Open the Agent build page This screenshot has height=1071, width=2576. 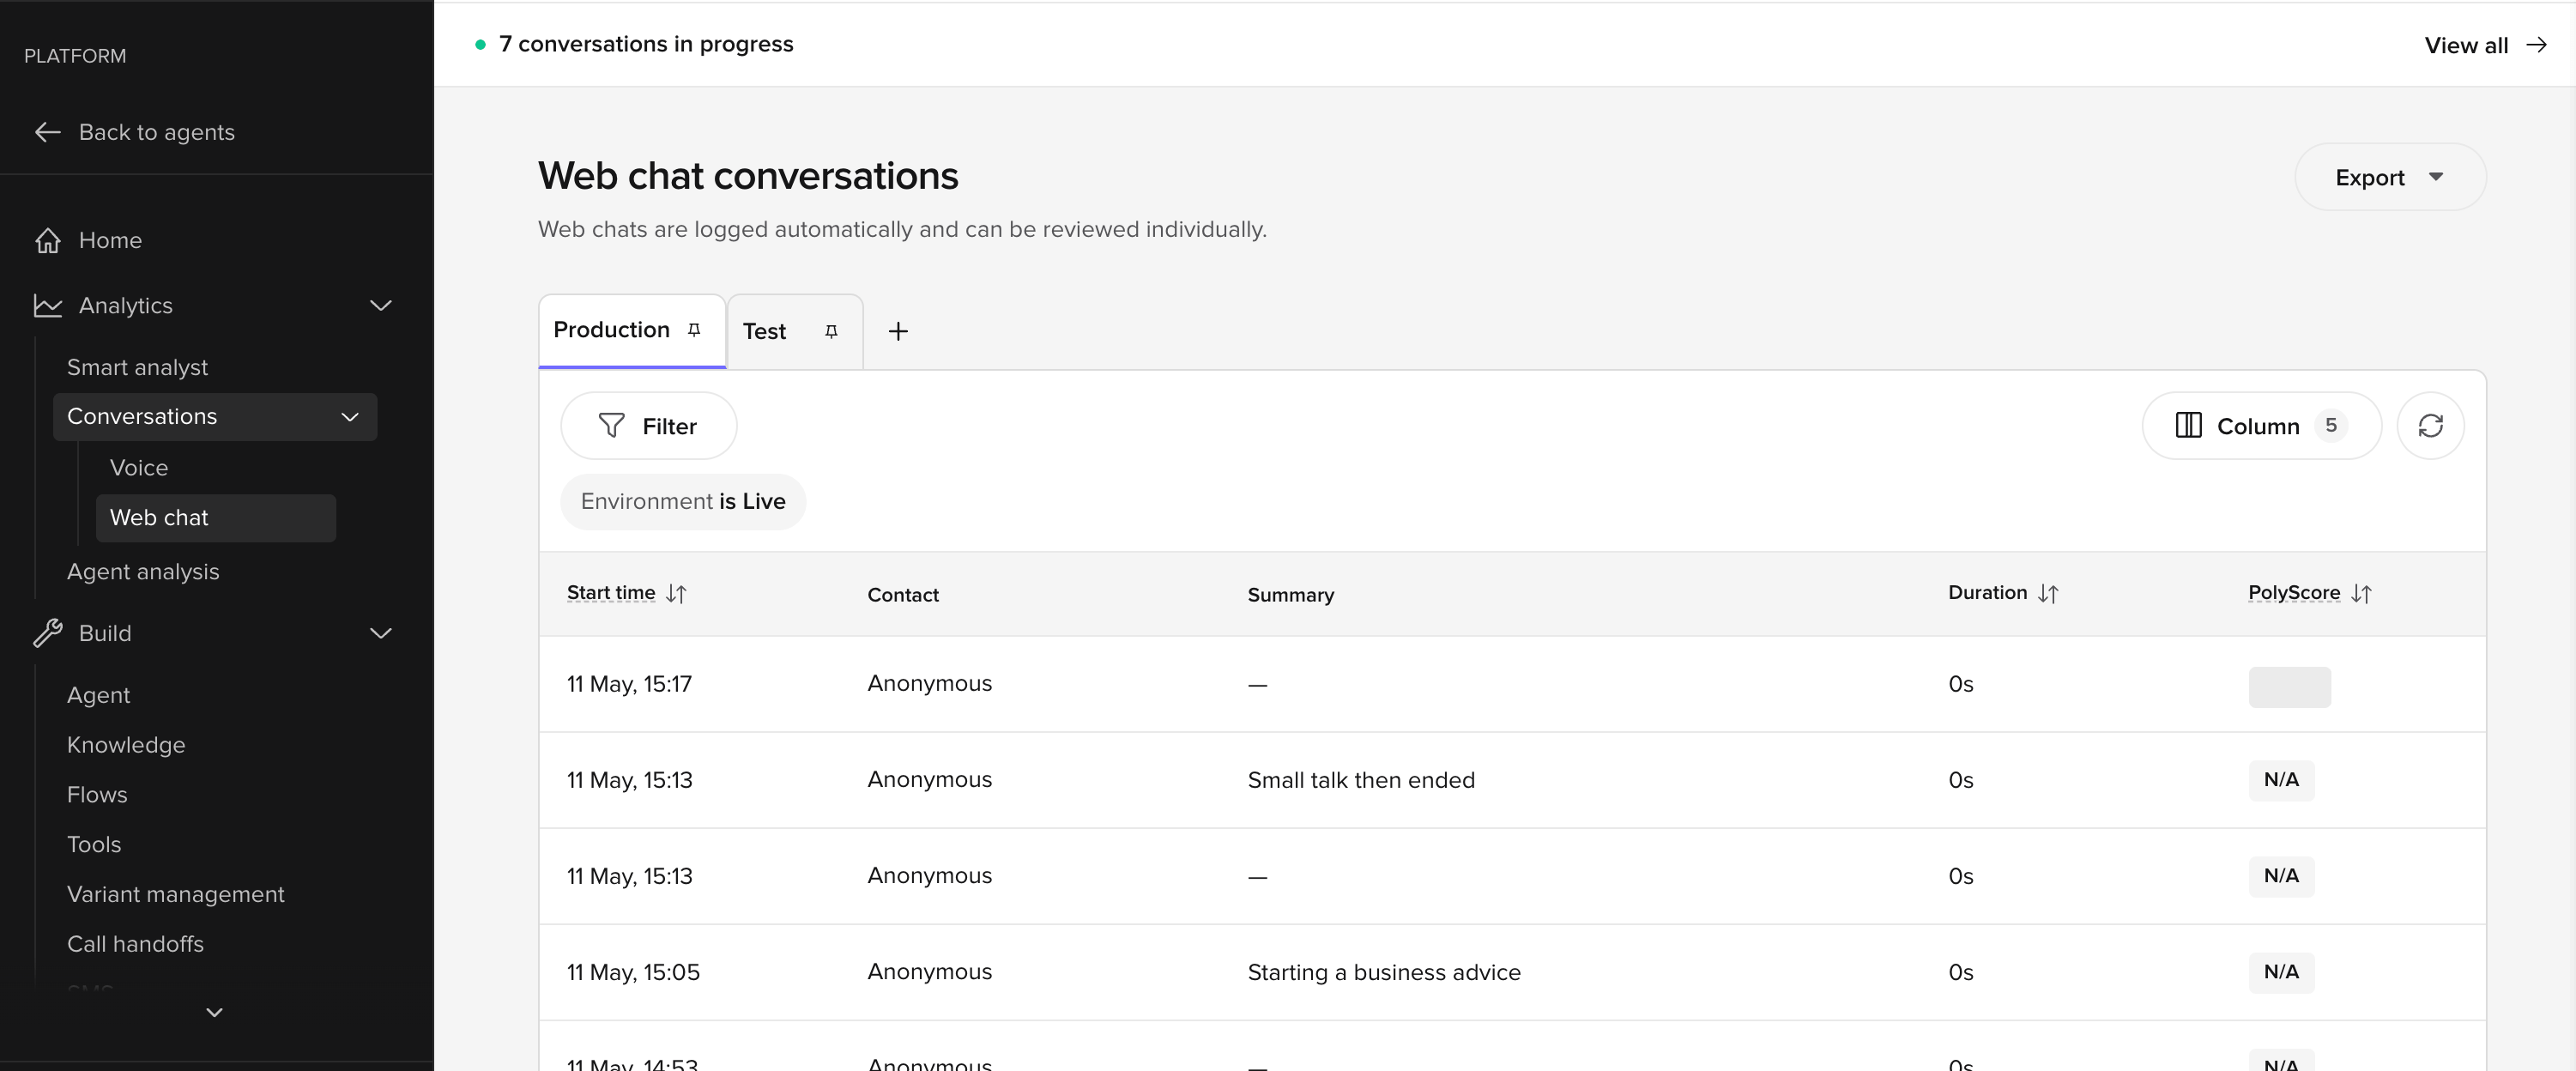(98, 695)
